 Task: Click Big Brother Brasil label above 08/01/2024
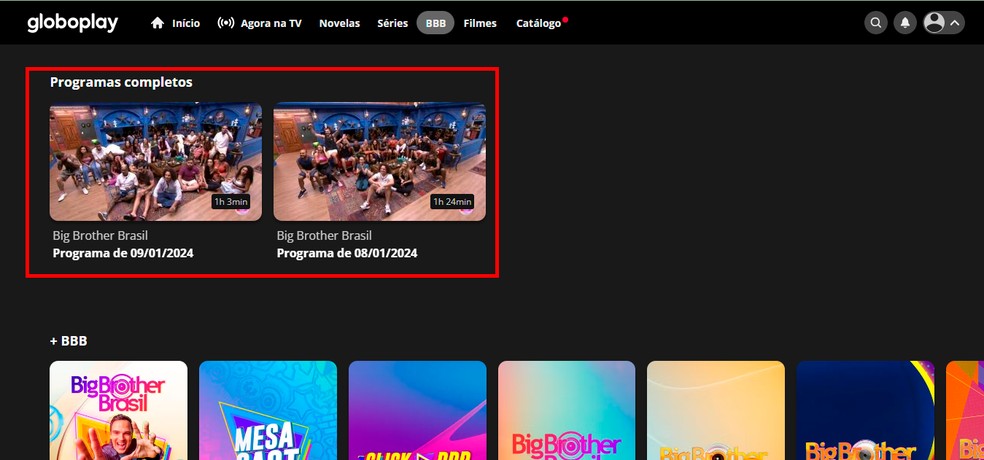(324, 236)
